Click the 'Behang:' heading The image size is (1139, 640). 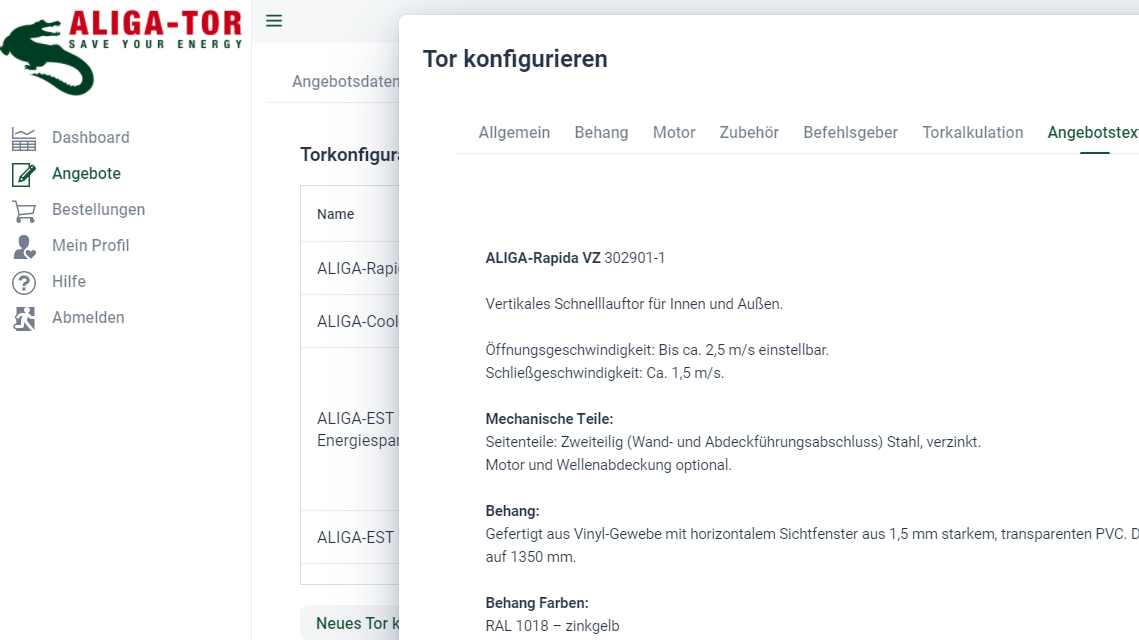click(x=512, y=511)
